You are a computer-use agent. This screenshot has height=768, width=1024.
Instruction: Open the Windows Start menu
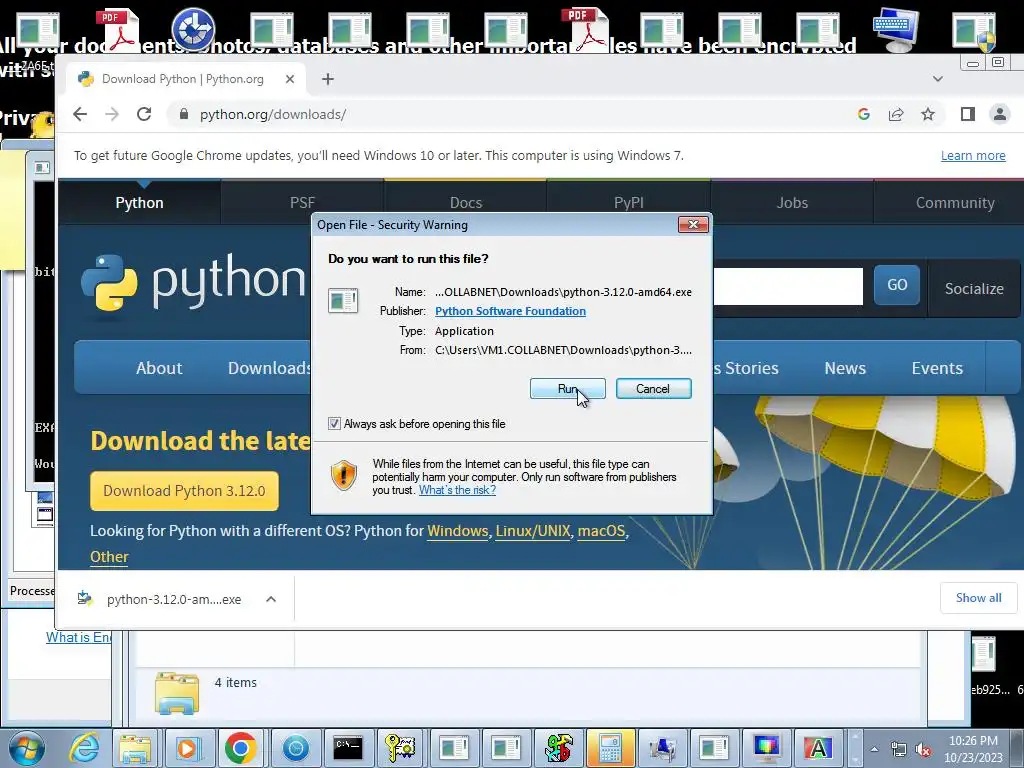pos(26,748)
